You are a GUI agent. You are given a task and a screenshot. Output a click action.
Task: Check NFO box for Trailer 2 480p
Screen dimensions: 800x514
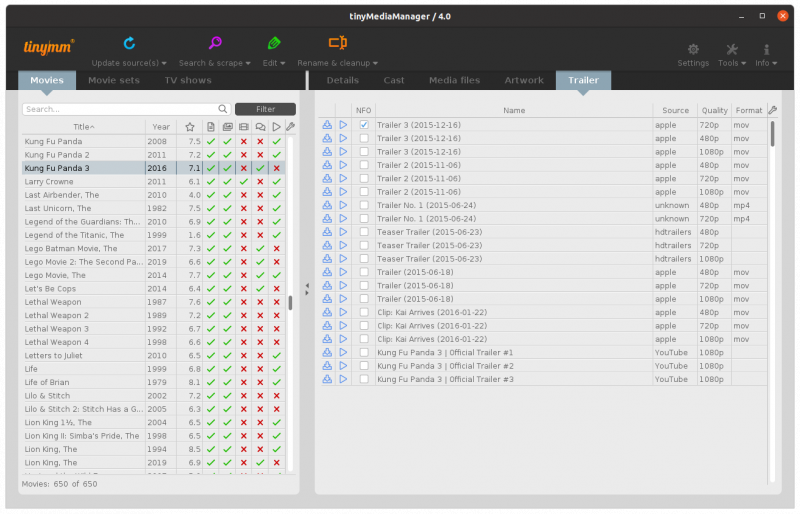pyautogui.click(x=364, y=165)
